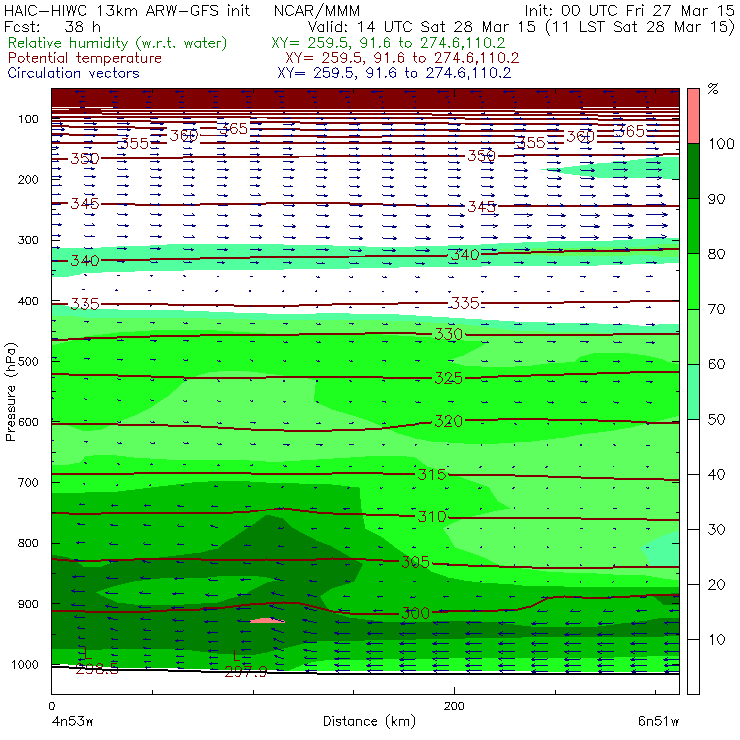Click the "200" distance tick label

click(454, 706)
